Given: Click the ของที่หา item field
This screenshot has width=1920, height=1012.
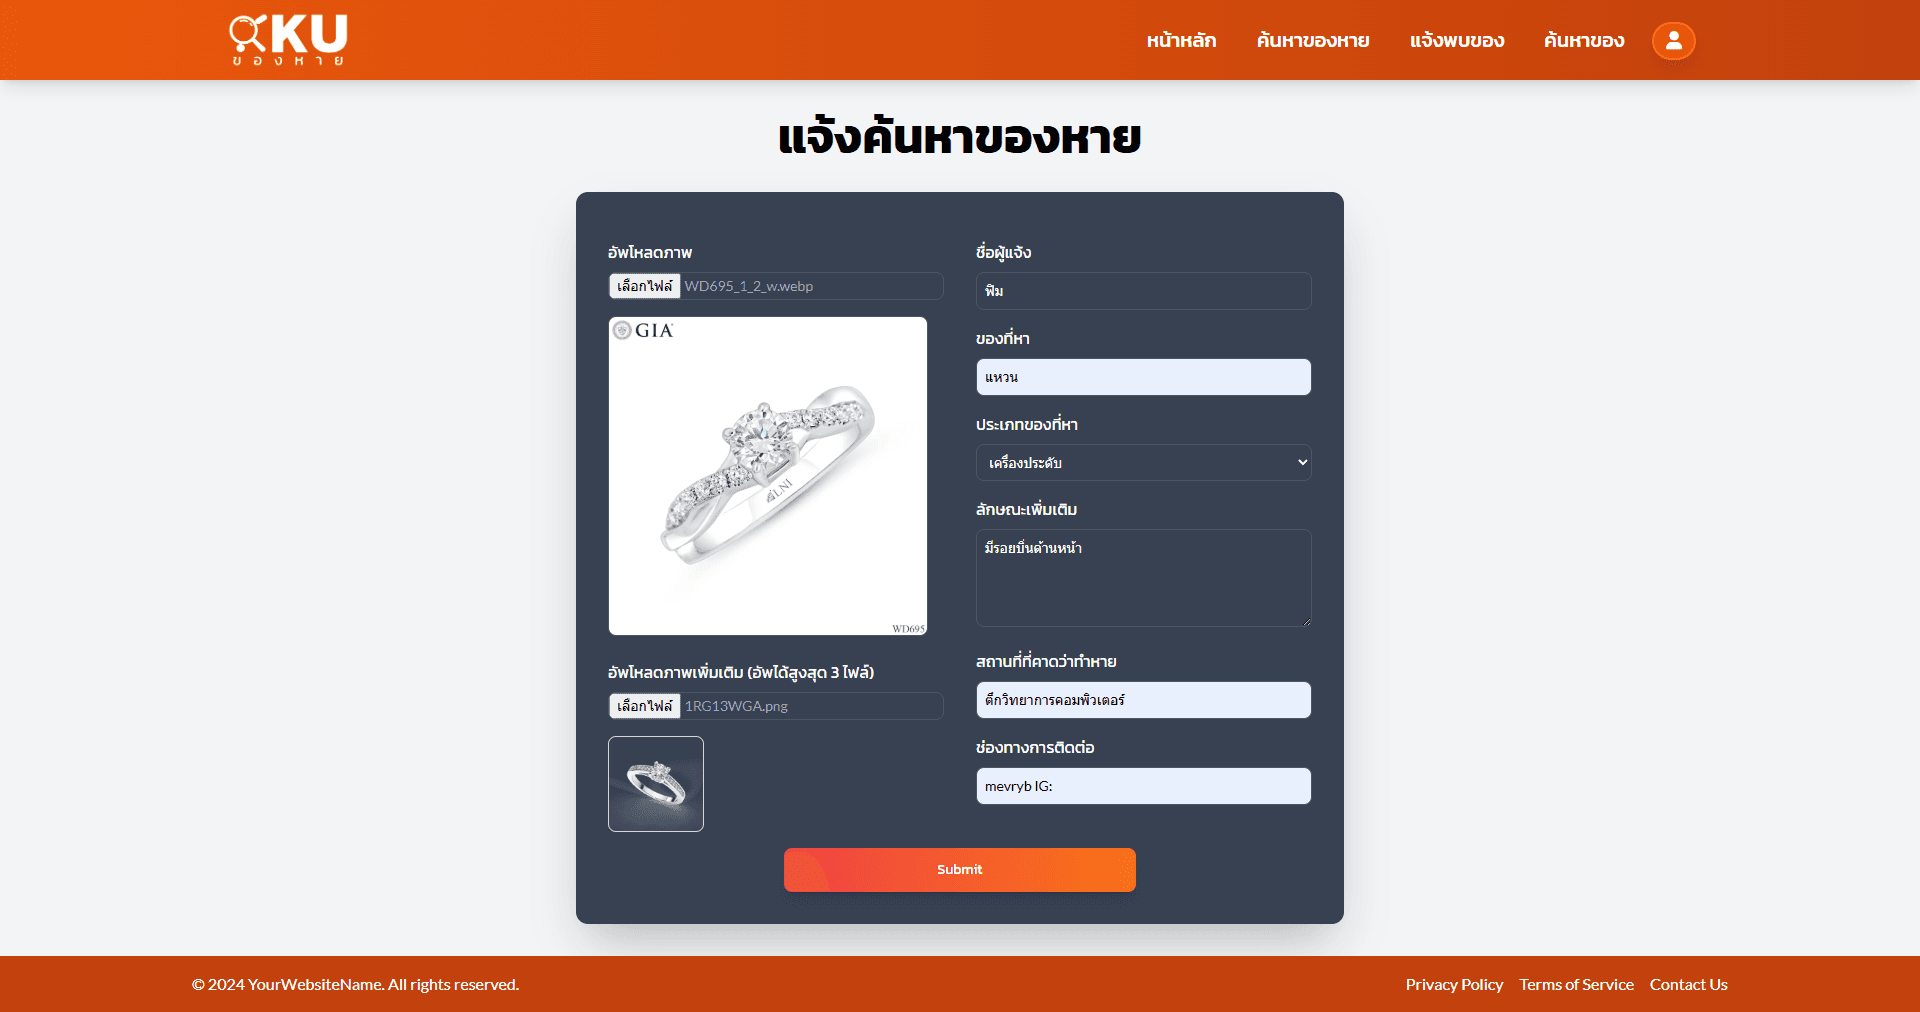Looking at the screenshot, I should [x=1143, y=377].
